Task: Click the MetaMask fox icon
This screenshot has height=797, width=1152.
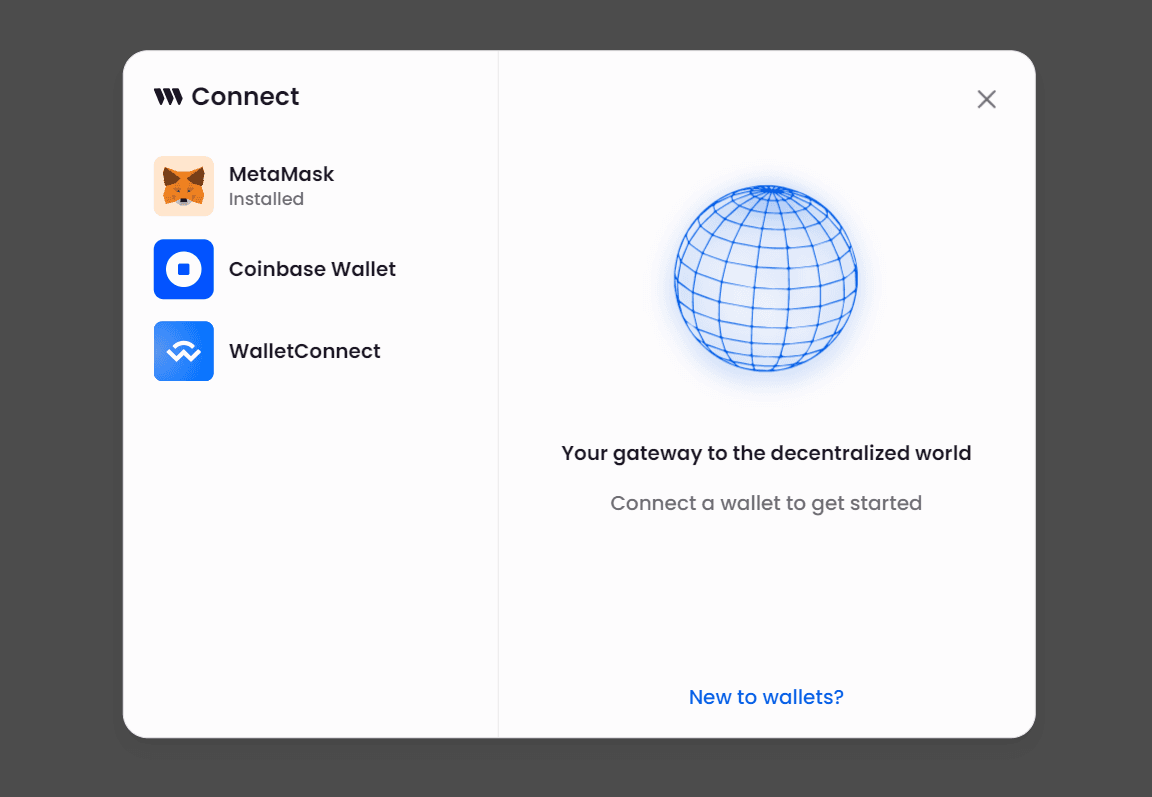Action: coord(184,186)
